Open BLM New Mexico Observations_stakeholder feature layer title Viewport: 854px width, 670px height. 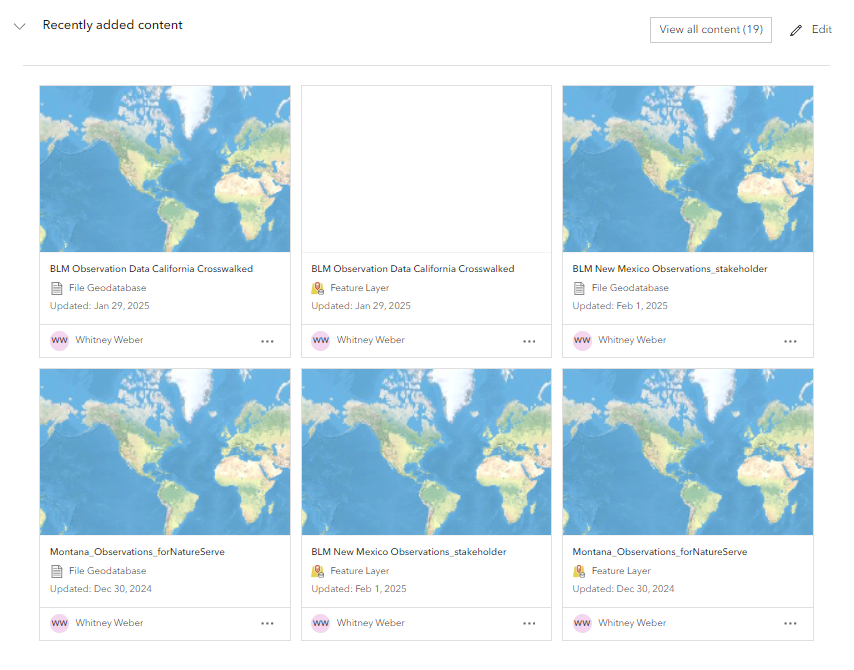pos(408,552)
